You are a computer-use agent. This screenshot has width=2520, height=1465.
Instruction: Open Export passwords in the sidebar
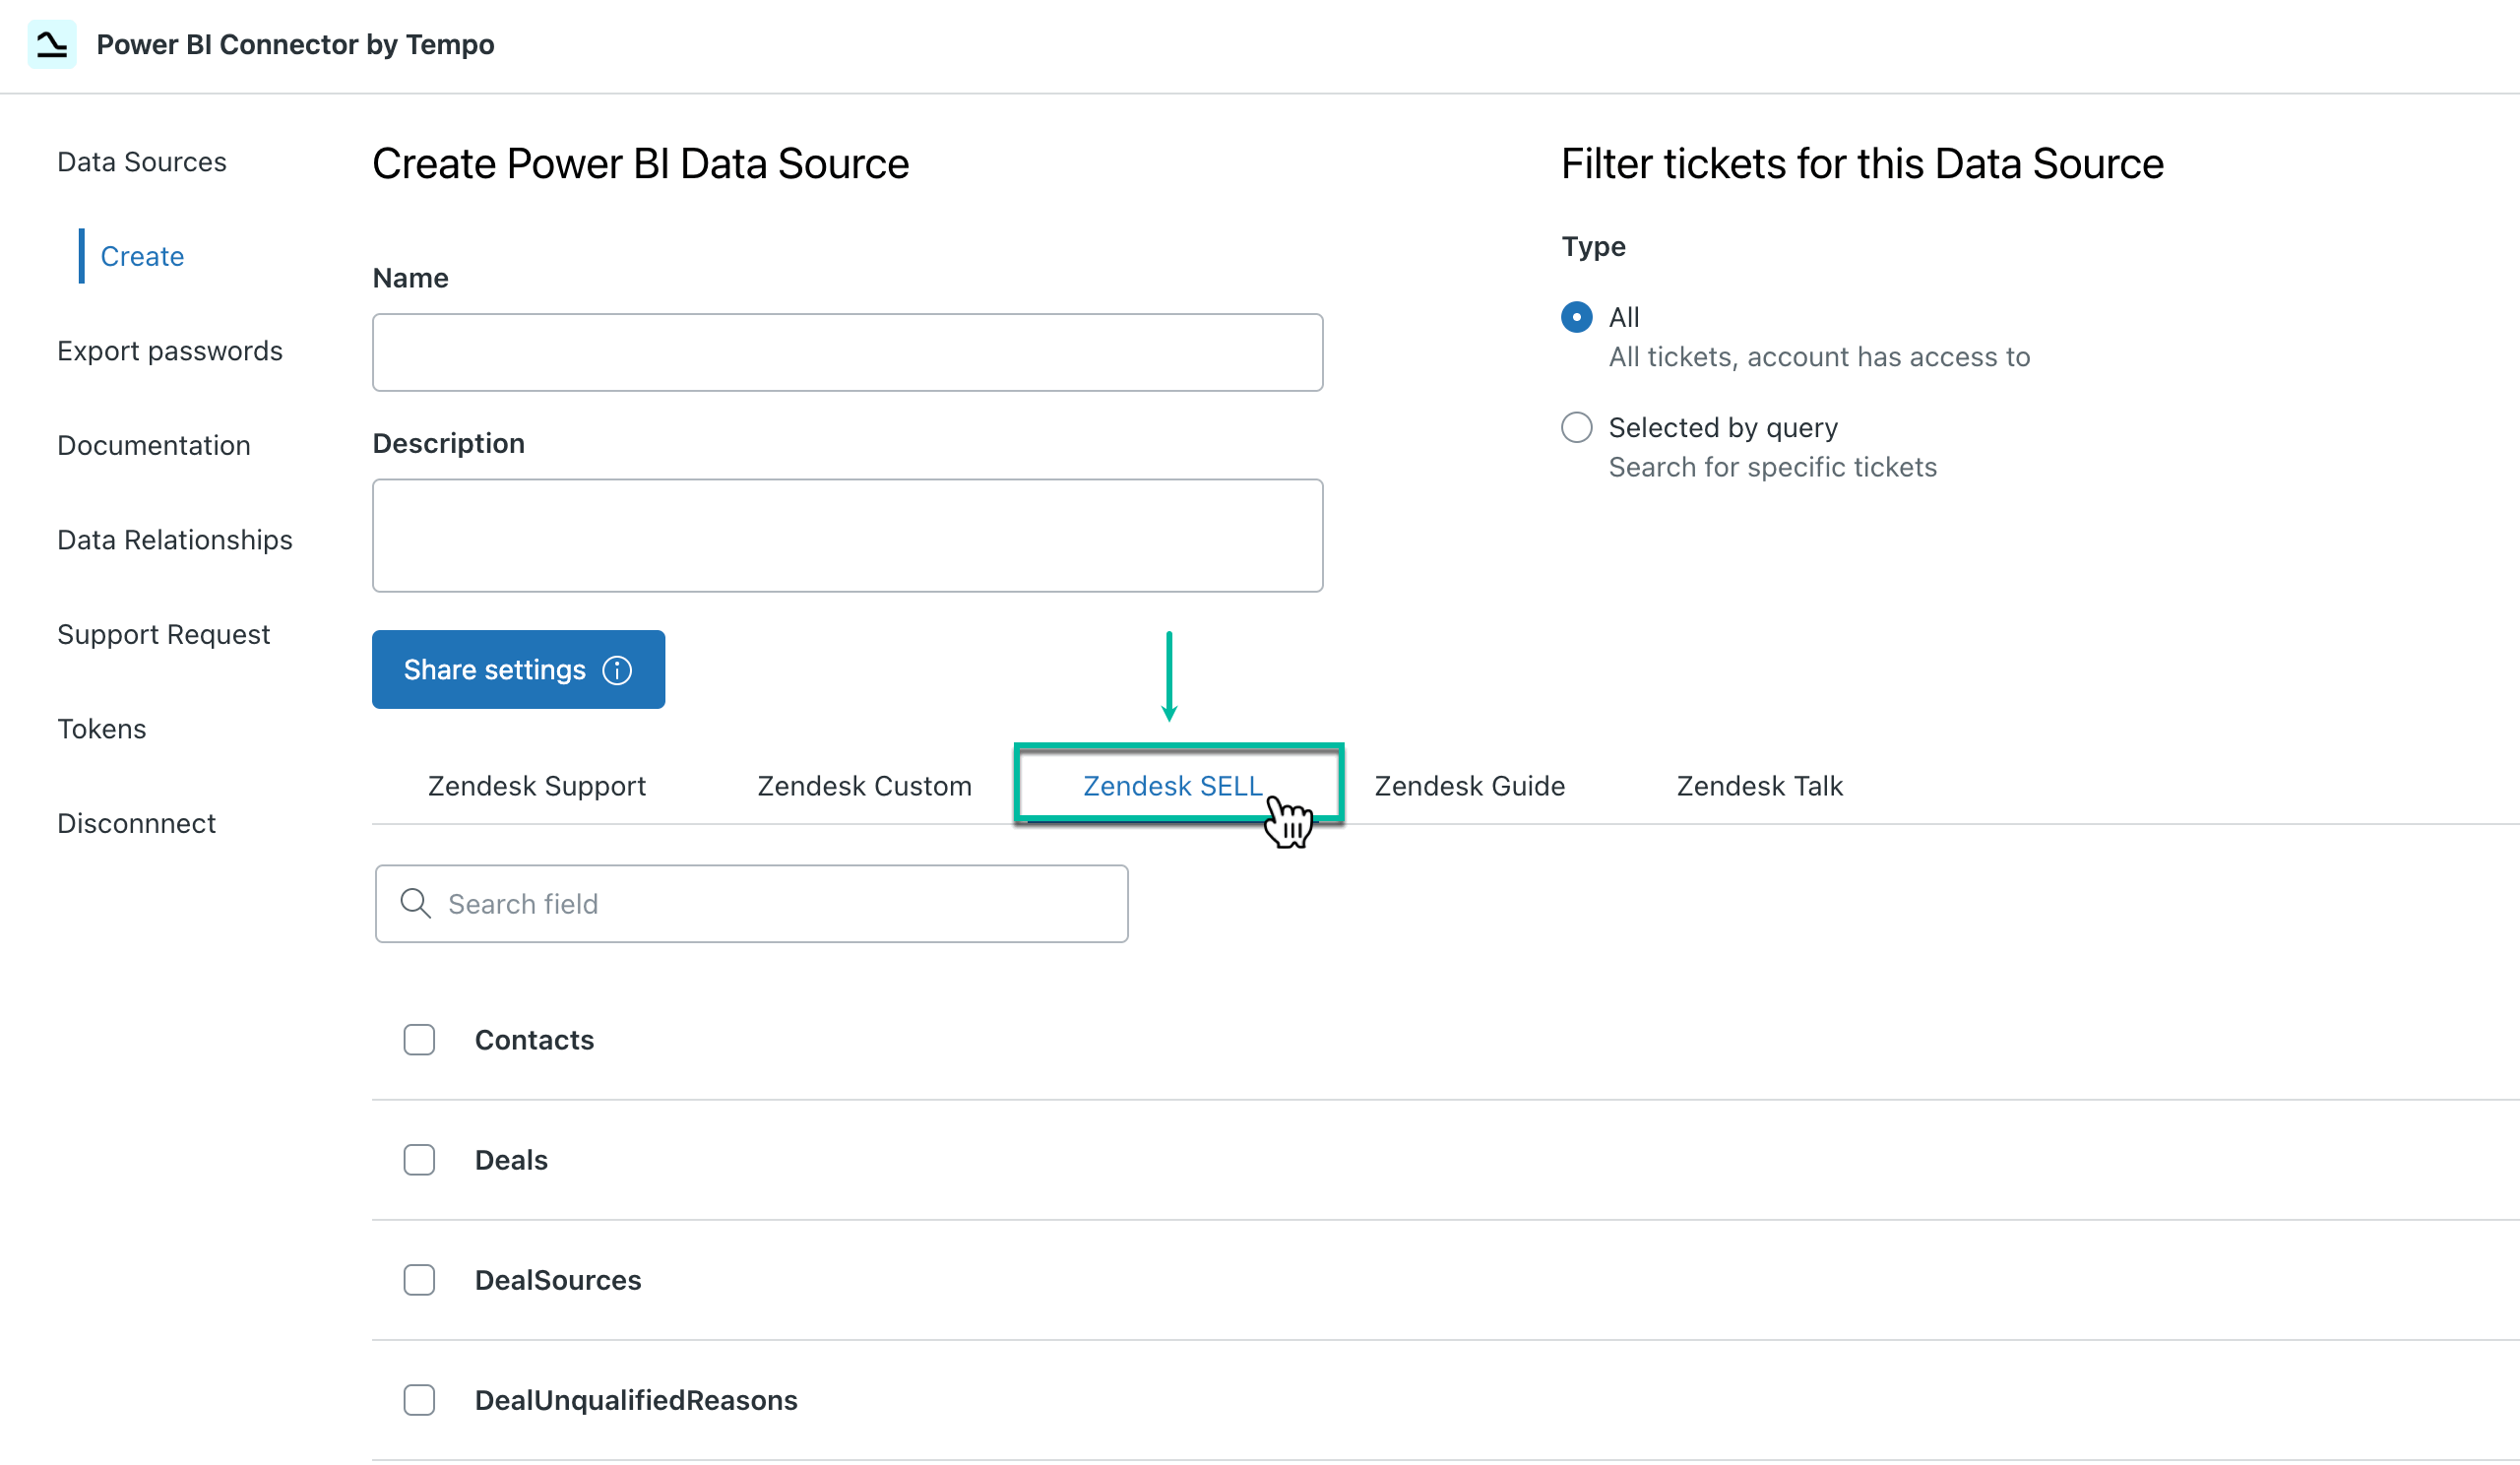(170, 351)
